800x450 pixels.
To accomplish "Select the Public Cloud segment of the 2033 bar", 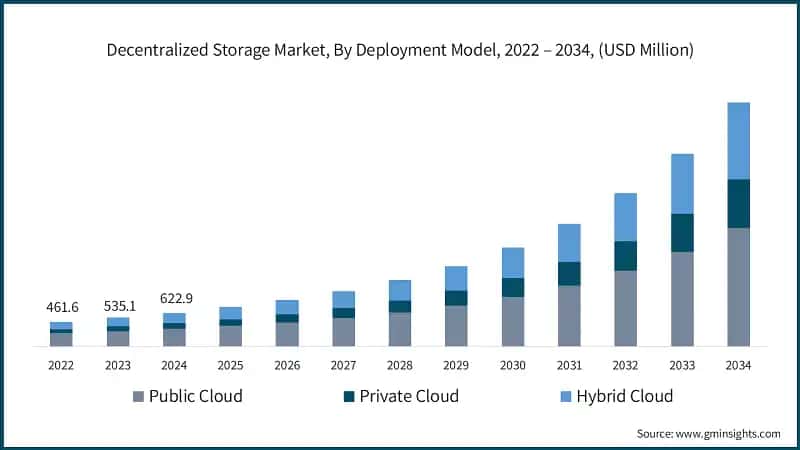I will 682,299.
